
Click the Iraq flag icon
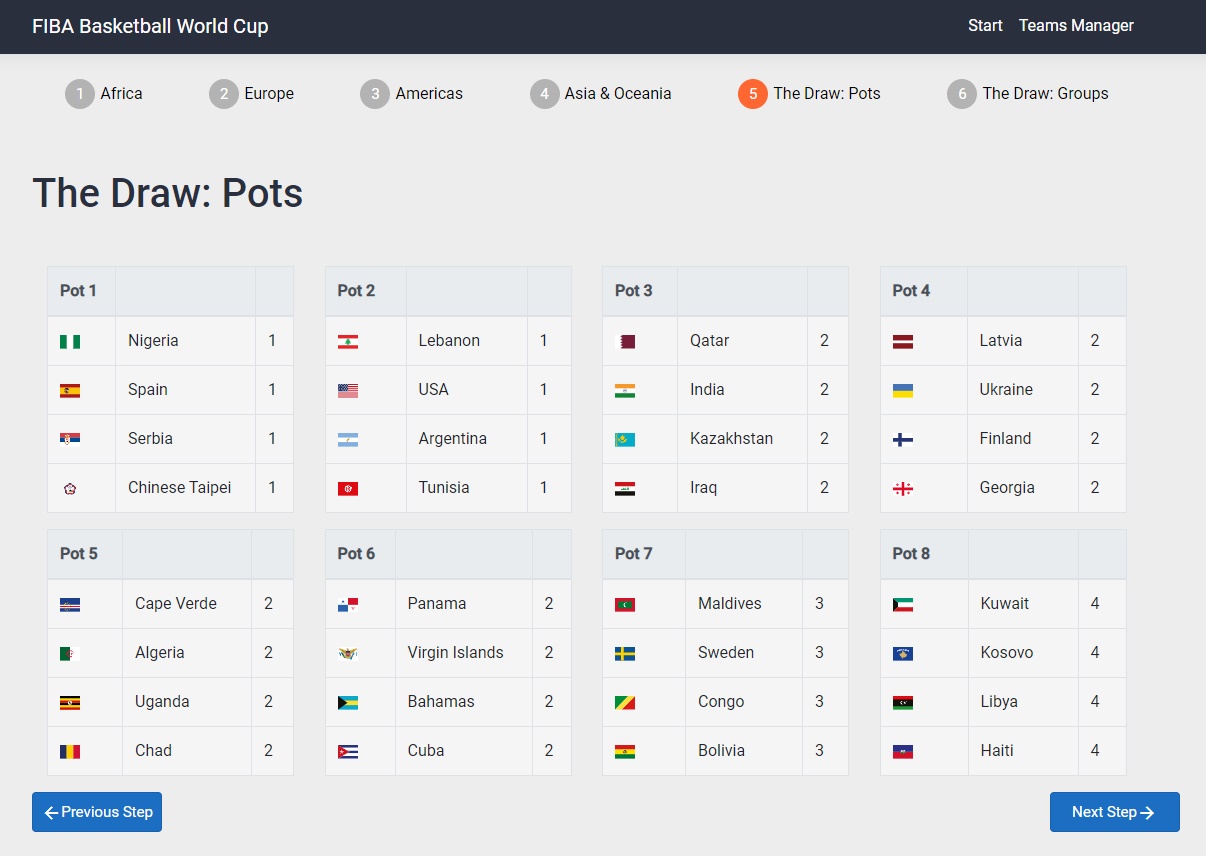[x=625, y=488]
